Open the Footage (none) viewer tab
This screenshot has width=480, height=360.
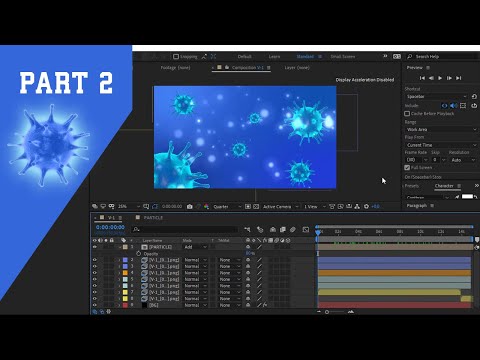[175, 68]
